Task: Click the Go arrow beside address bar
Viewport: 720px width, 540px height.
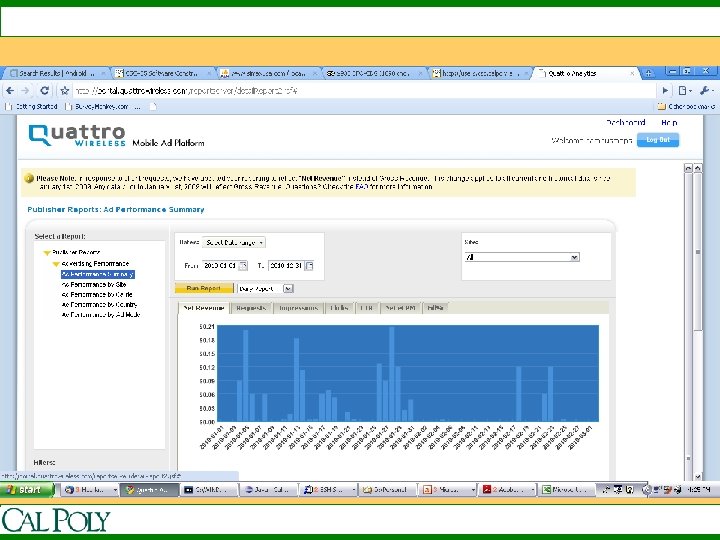Action: pos(665,91)
